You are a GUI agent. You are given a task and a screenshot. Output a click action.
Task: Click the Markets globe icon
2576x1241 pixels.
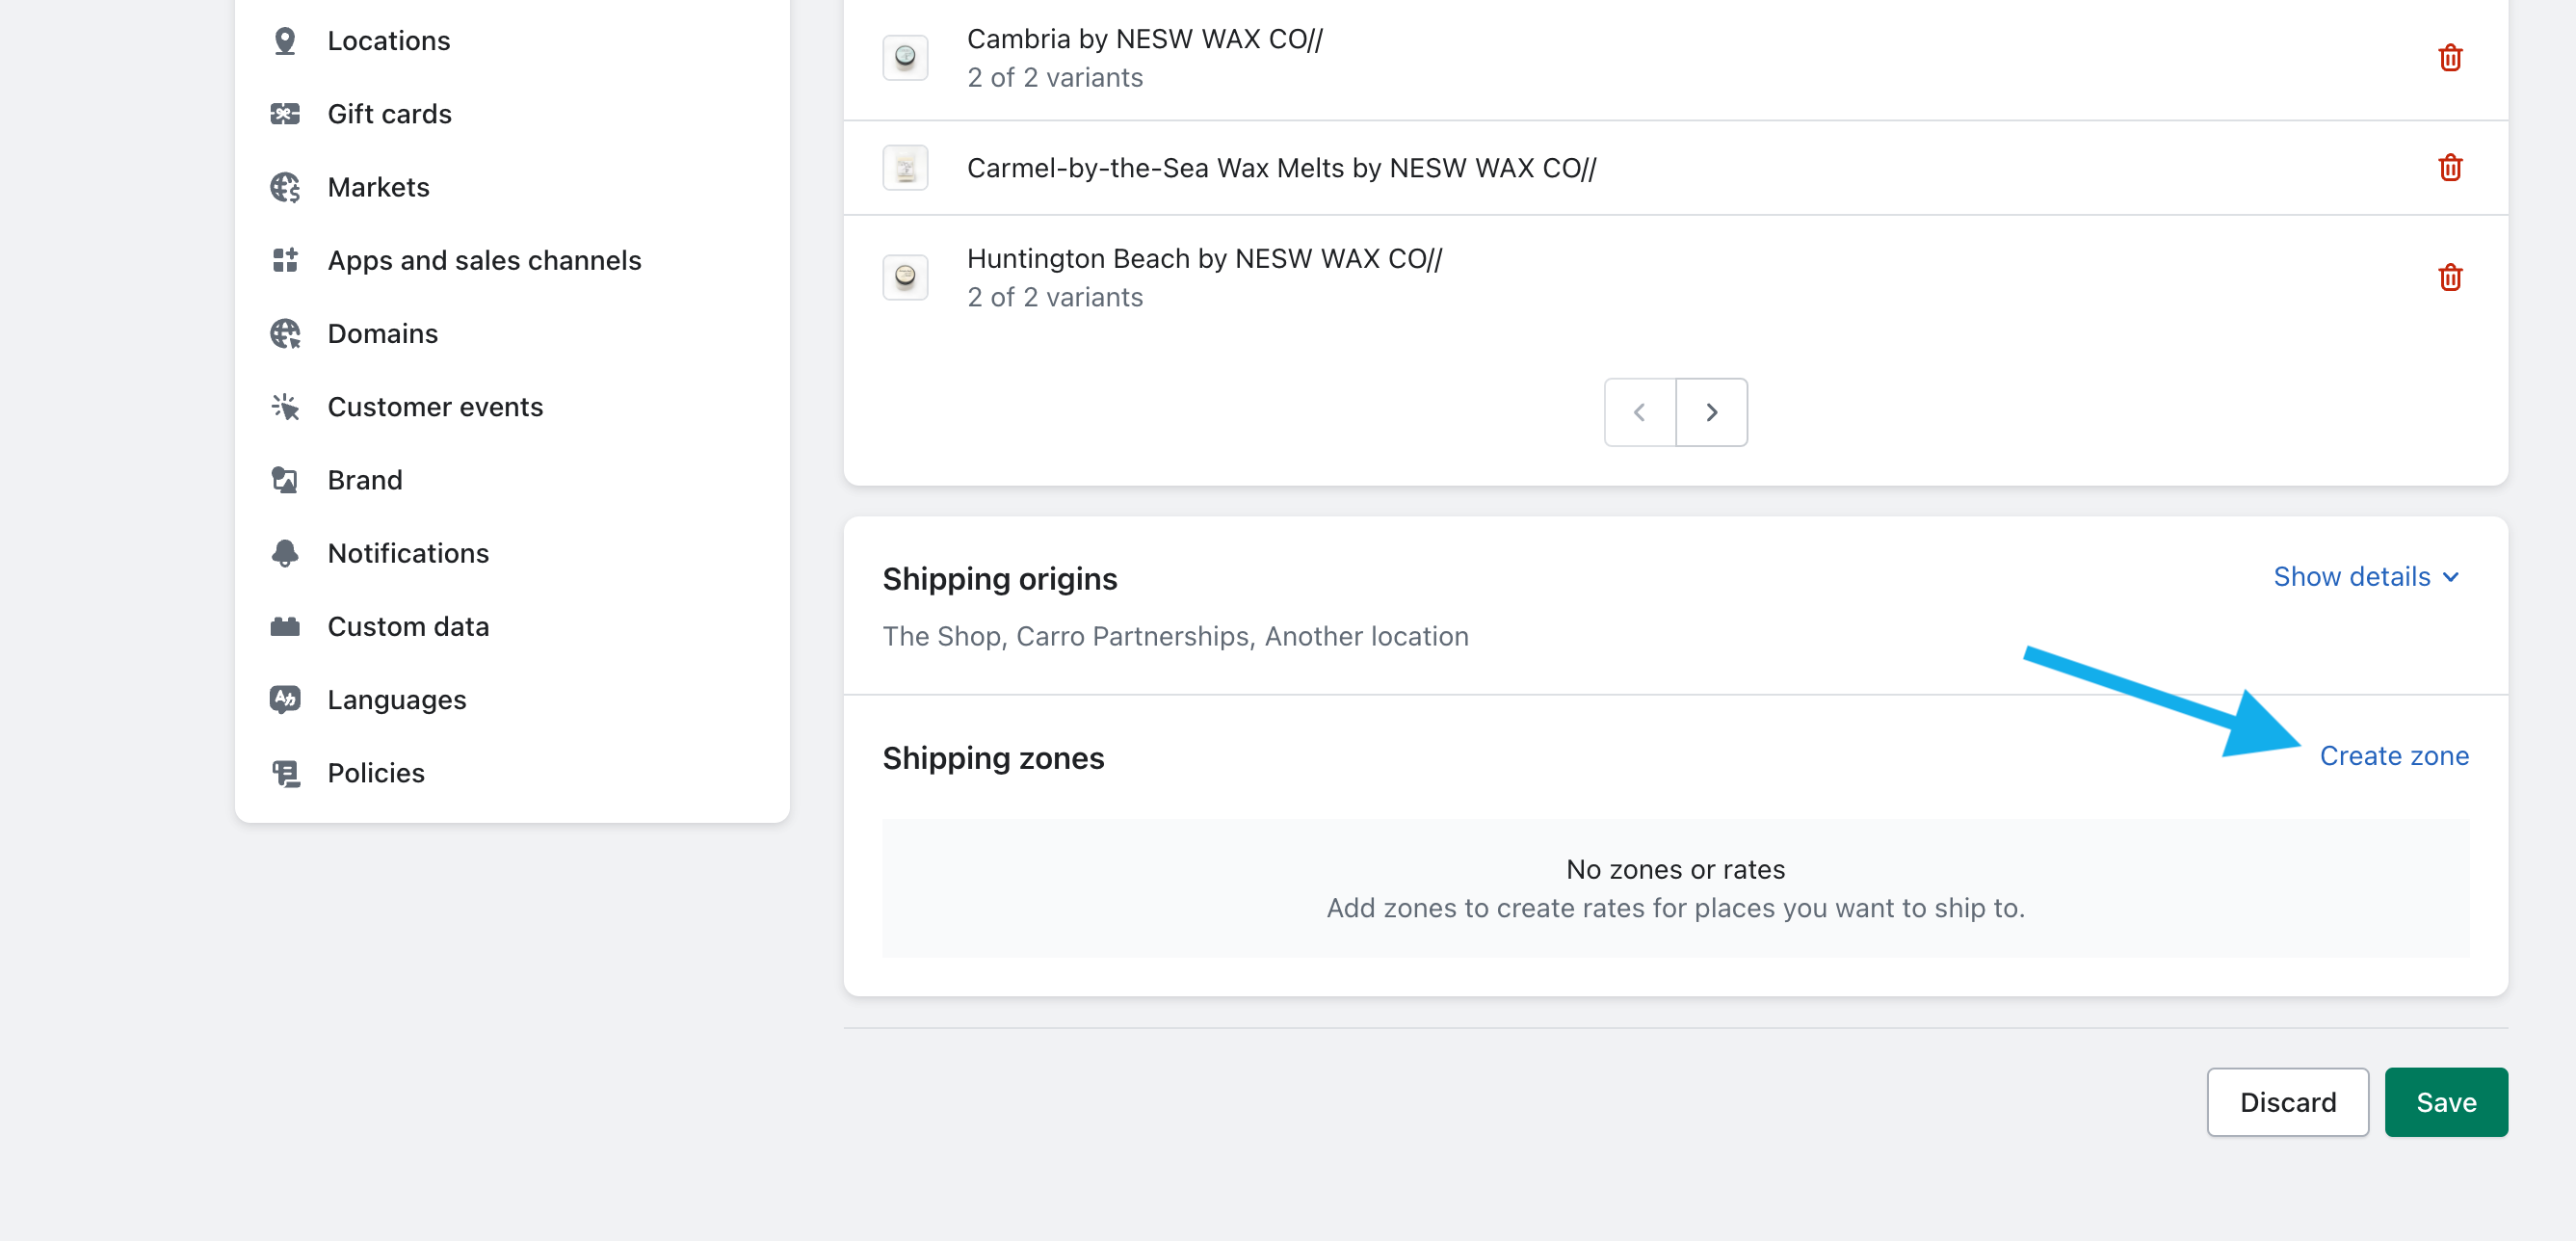click(x=285, y=187)
